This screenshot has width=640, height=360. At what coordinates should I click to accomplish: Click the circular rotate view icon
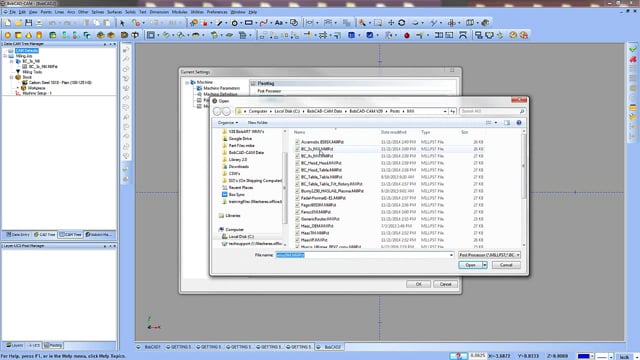tap(402, 23)
